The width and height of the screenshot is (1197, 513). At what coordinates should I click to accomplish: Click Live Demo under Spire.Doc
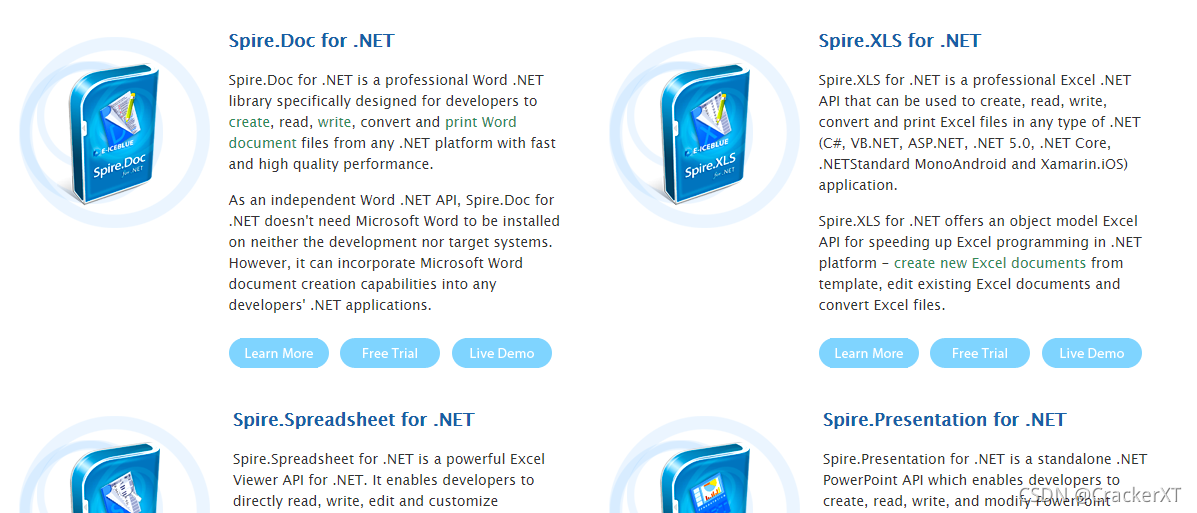[502, 353]
